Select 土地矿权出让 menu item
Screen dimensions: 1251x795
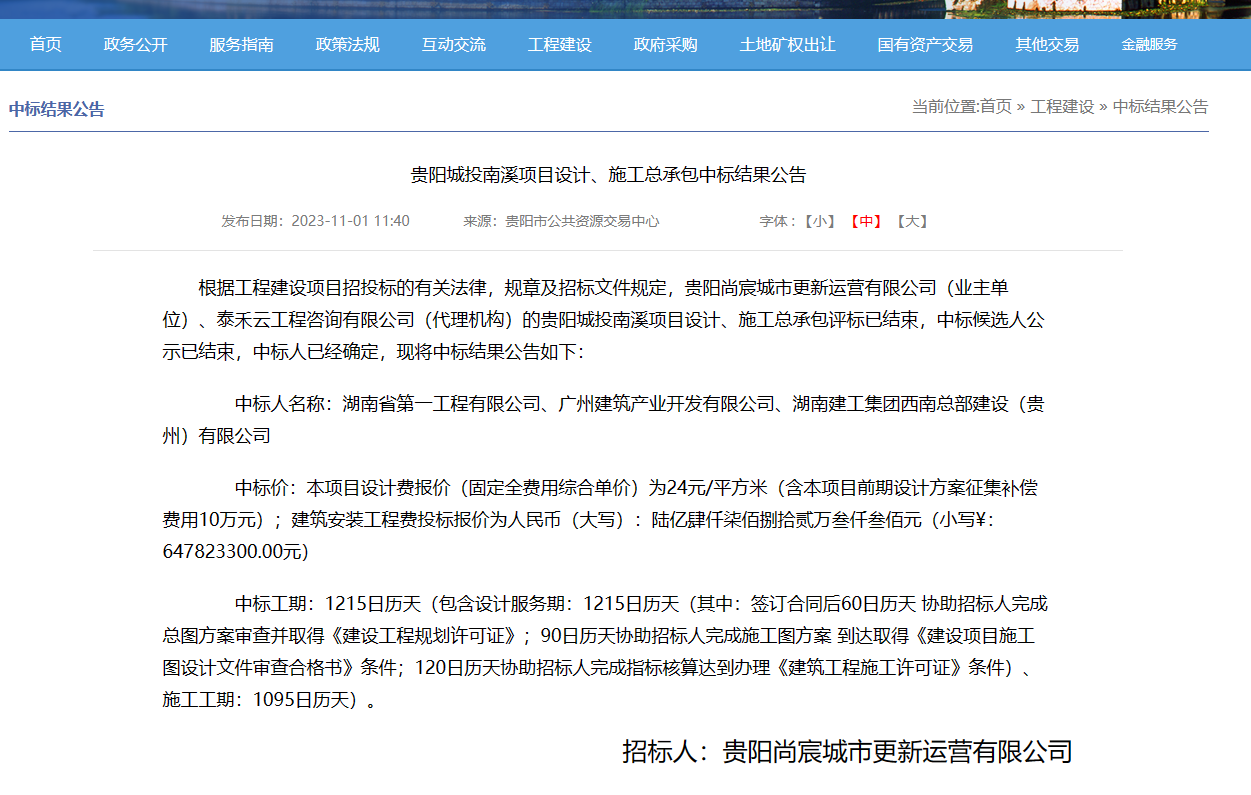[x=788, y=45]
